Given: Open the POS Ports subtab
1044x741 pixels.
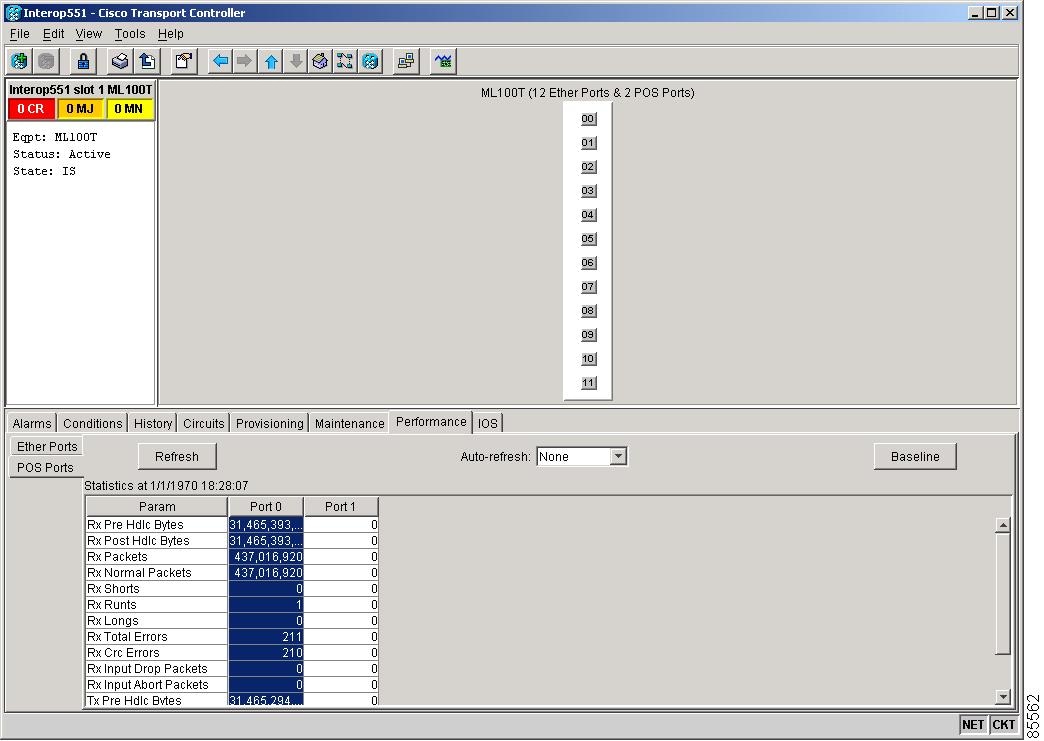Looking at the screenshot, I should coord(45,467).
